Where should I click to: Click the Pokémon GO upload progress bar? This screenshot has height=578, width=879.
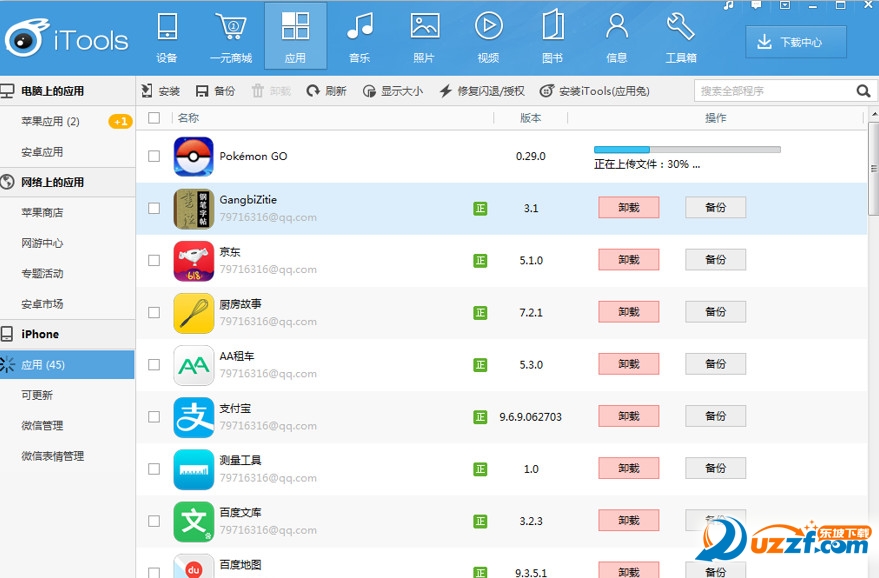point(687,150)
